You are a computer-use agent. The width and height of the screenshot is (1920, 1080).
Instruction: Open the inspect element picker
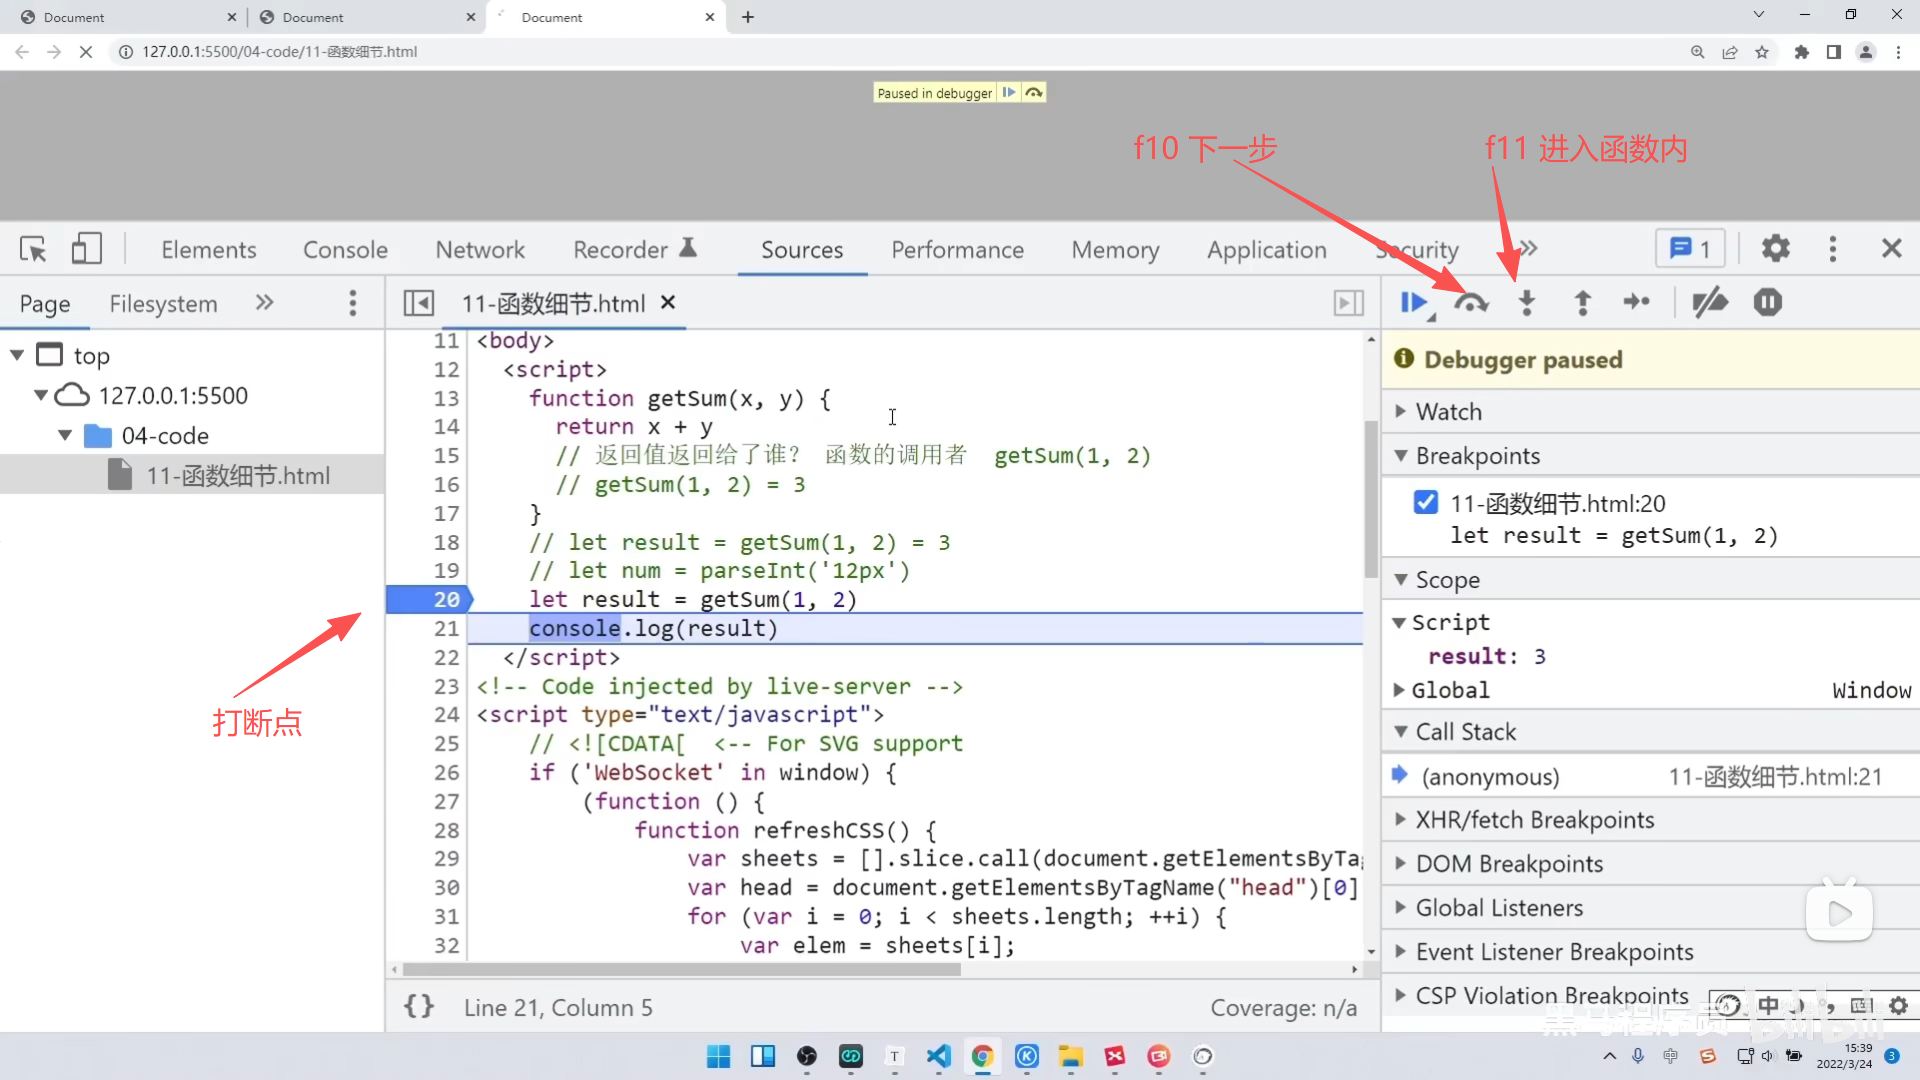pos(33,249)
